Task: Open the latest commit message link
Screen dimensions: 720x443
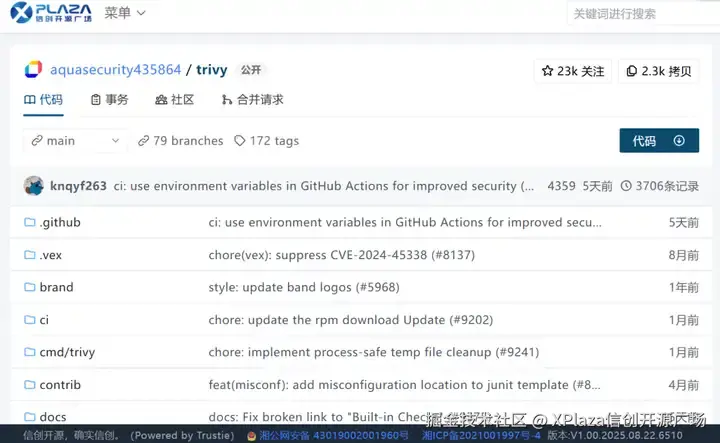Action: [324, 186]
